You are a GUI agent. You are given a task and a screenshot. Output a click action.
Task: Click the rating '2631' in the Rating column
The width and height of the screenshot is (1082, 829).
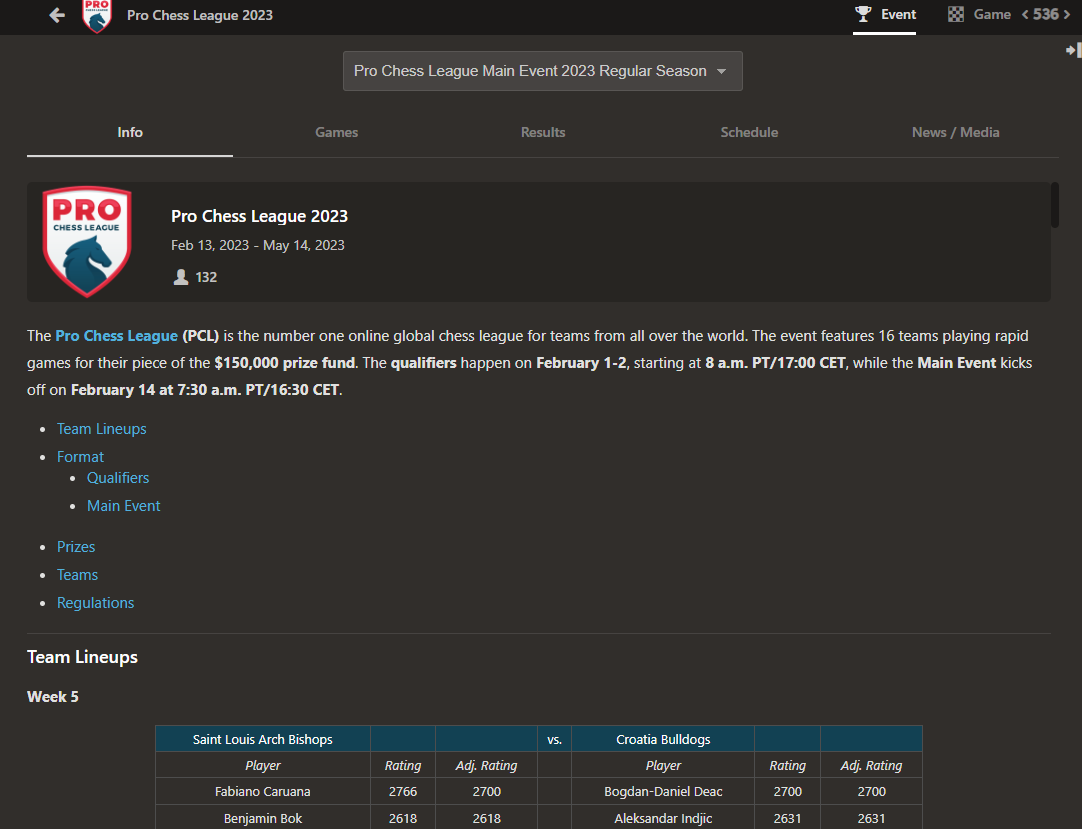(x=787, y=819)
